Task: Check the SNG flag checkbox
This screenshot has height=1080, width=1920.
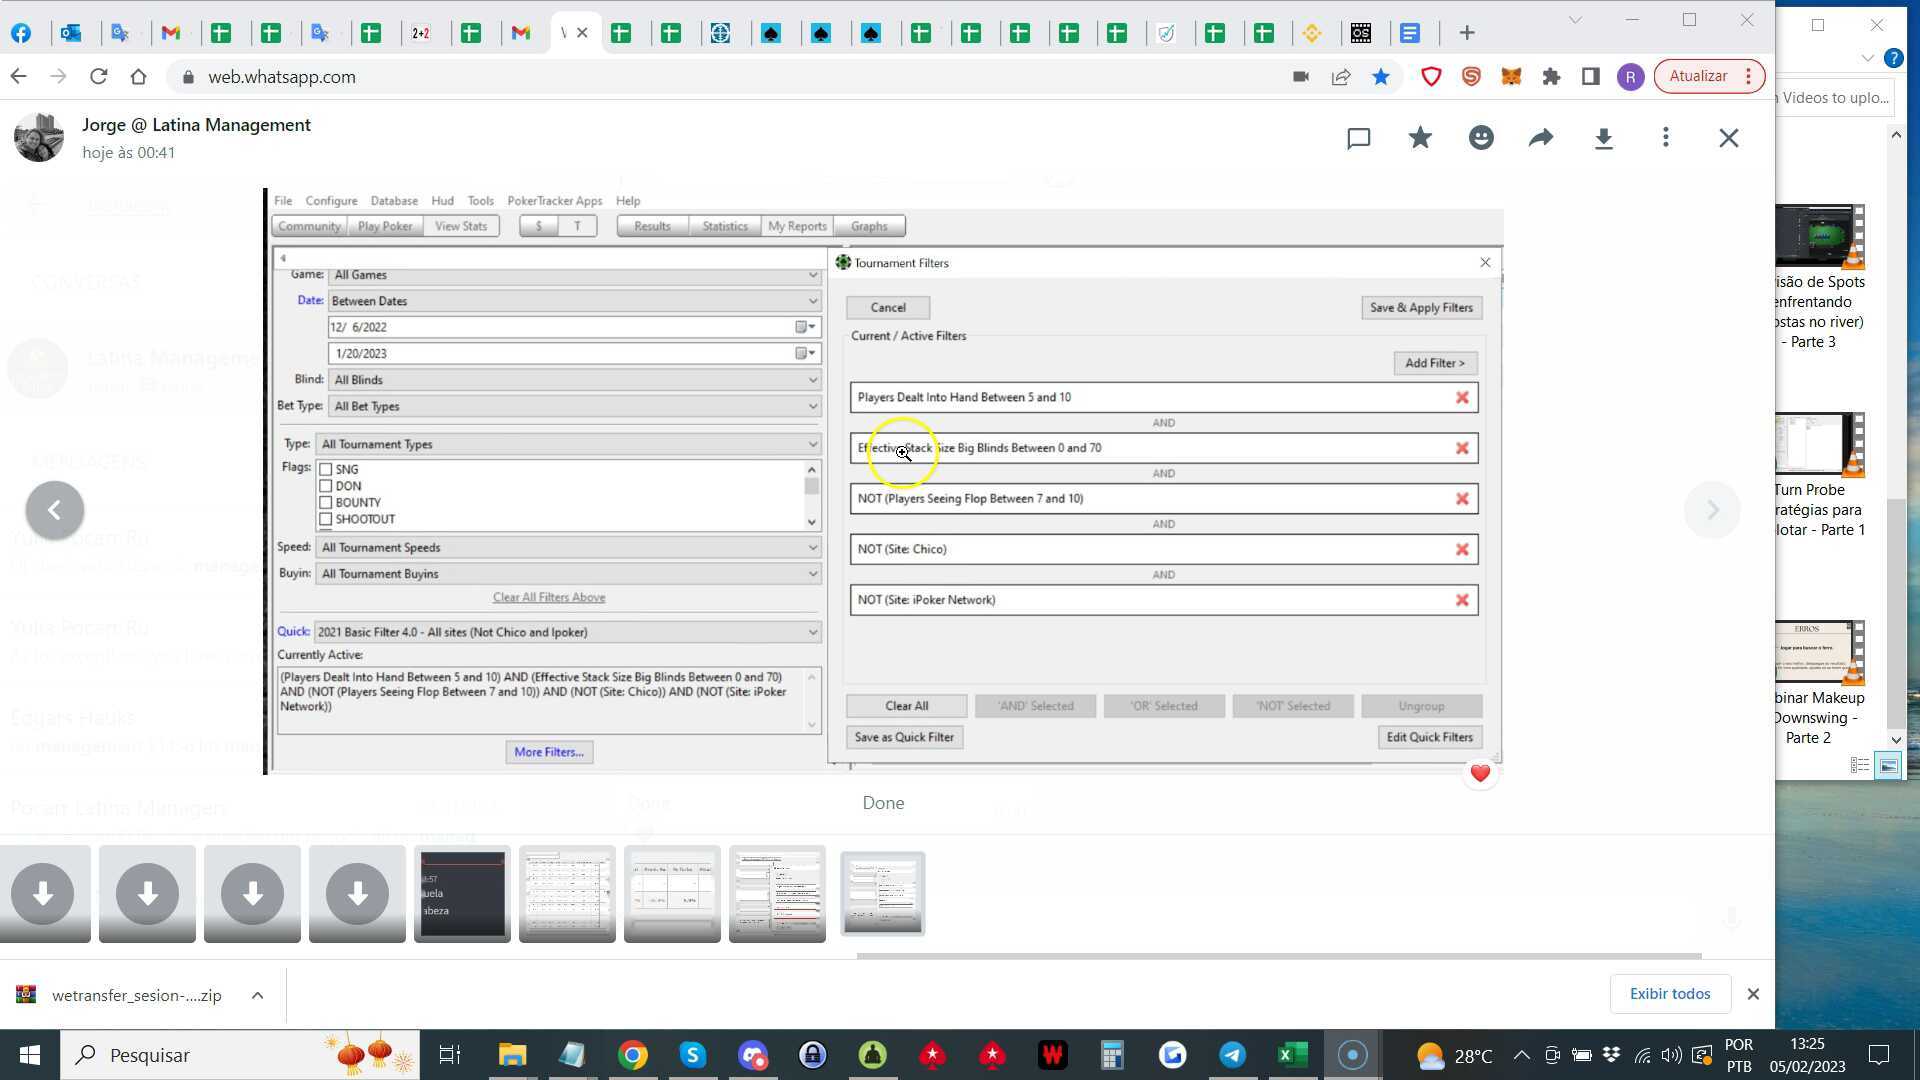Action: point(325,468)
